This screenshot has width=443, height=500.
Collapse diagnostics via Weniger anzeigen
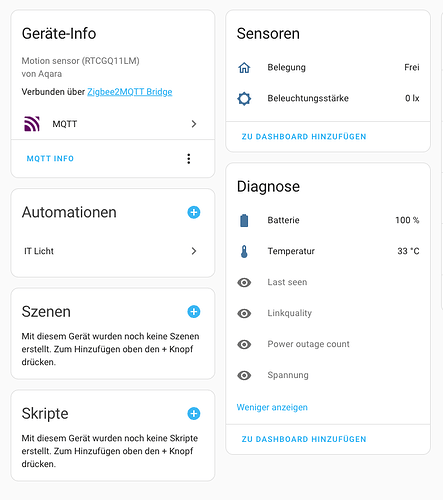272,407
